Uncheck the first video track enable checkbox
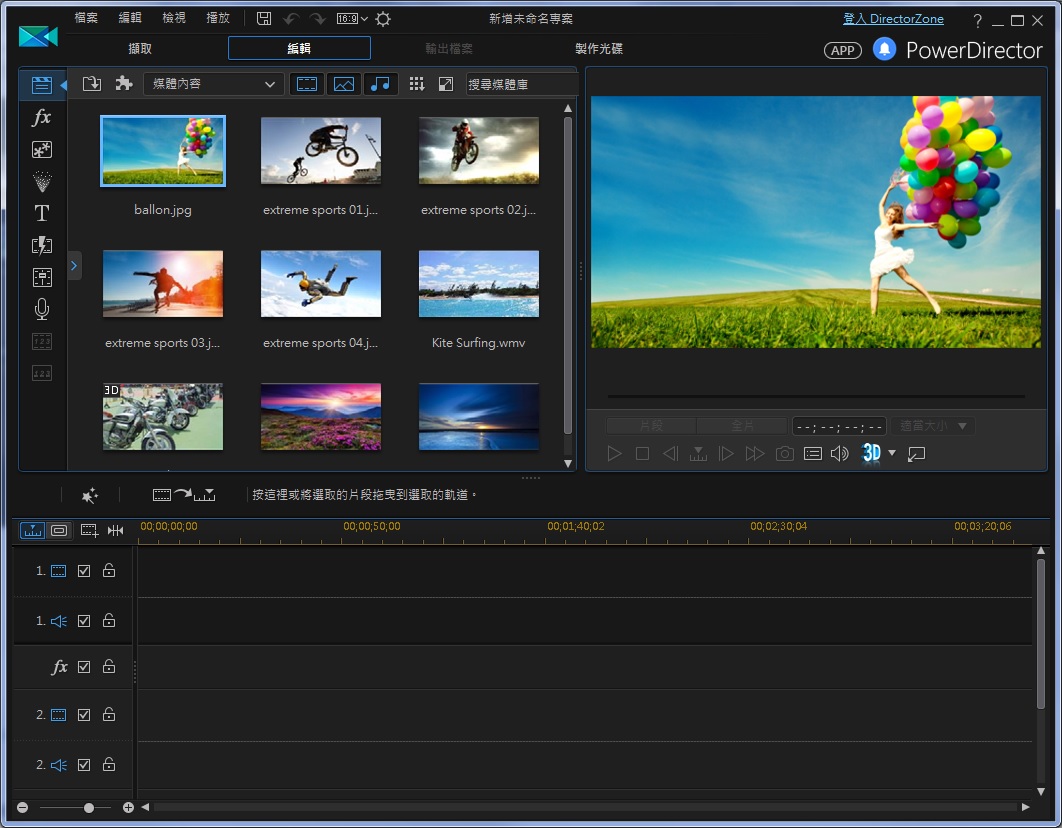This screenshot has width=1062, height=828. tap(85, 570)
